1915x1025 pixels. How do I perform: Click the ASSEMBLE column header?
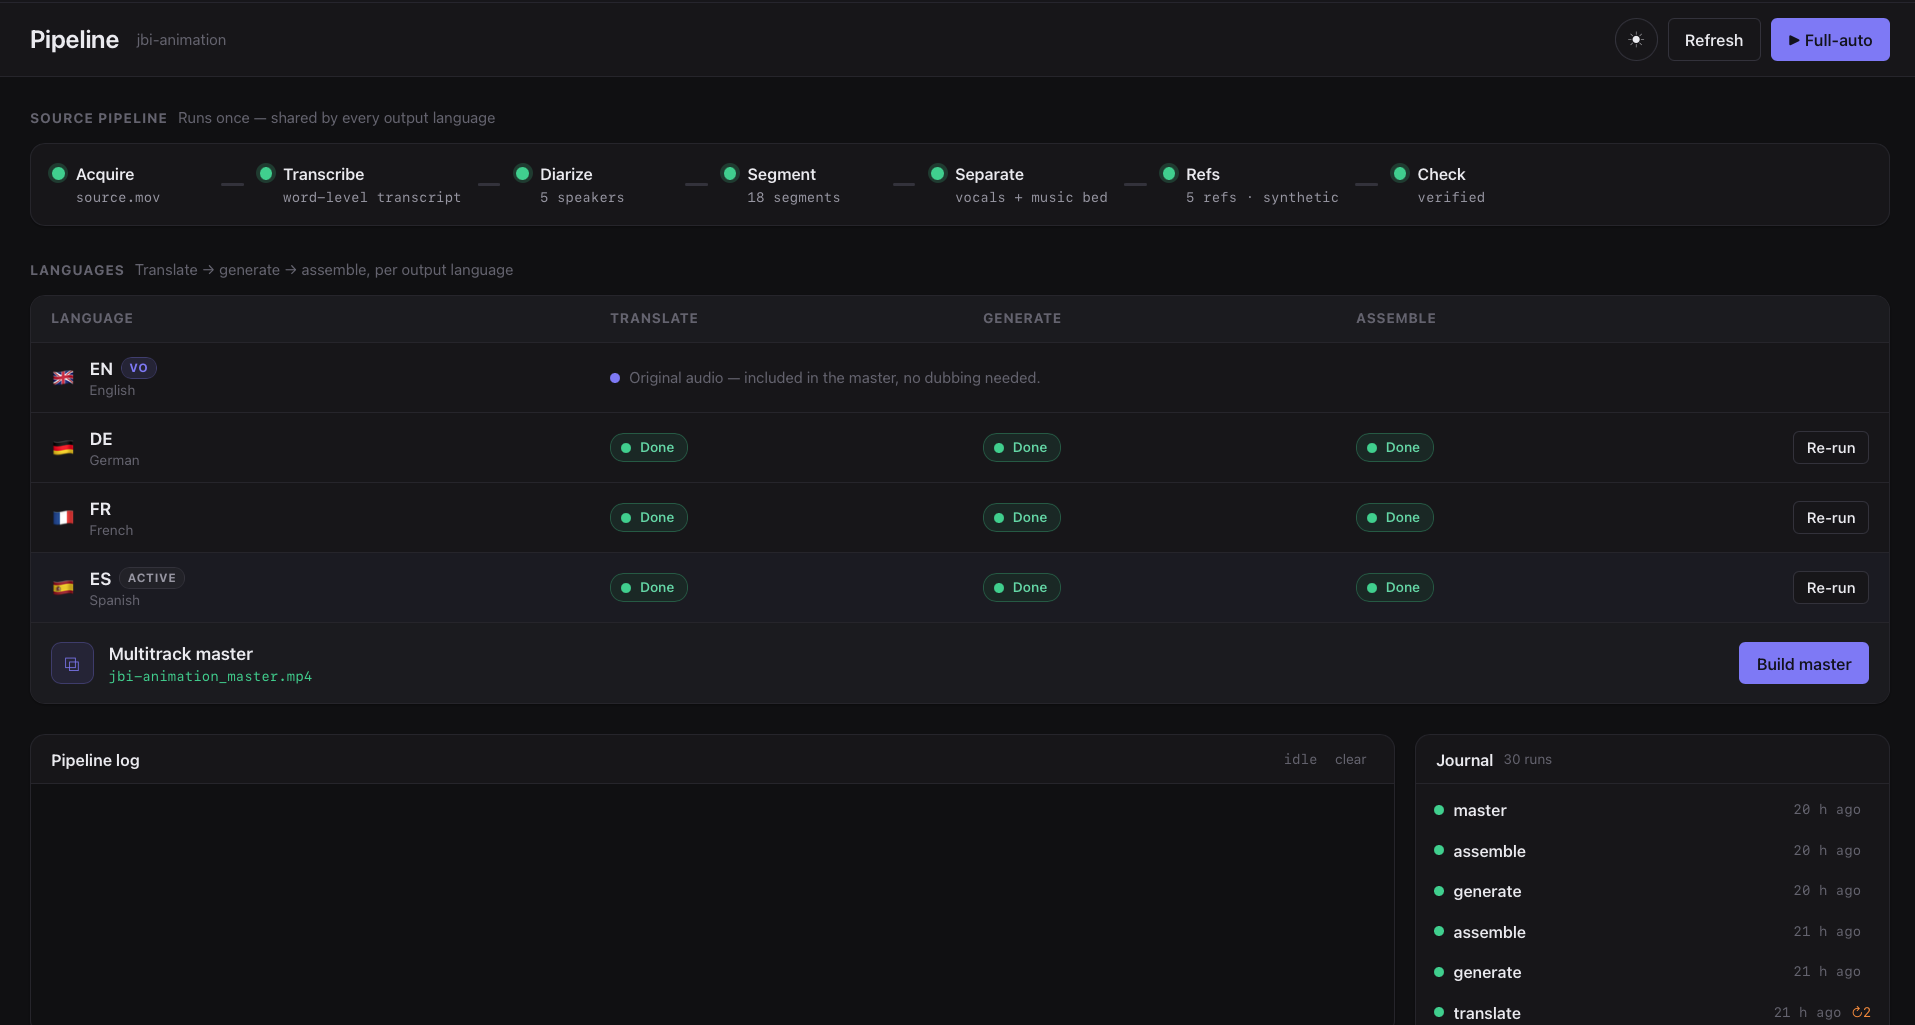1396,318
